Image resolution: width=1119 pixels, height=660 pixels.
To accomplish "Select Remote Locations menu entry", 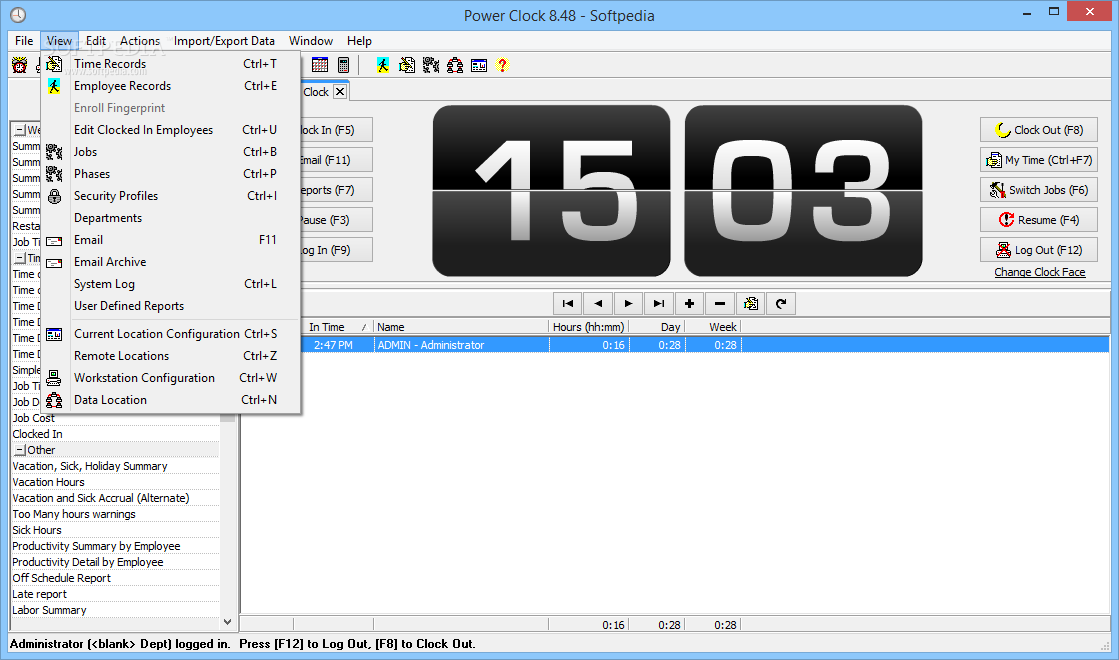I will 171,356.
